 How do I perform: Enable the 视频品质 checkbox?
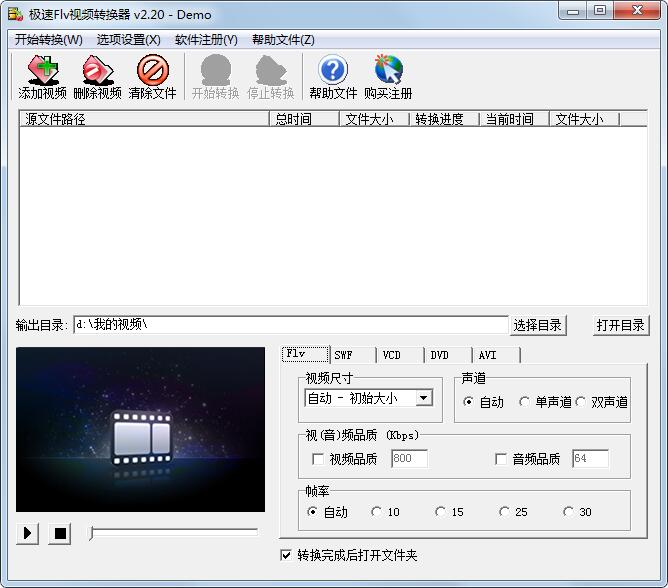tap(318, 459)
